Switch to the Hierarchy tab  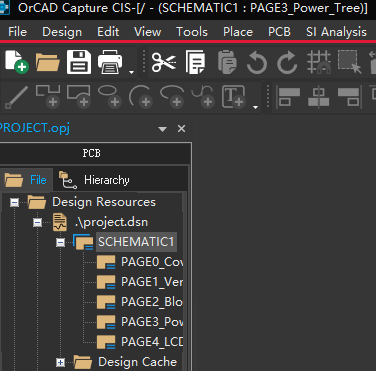point(94,180)
